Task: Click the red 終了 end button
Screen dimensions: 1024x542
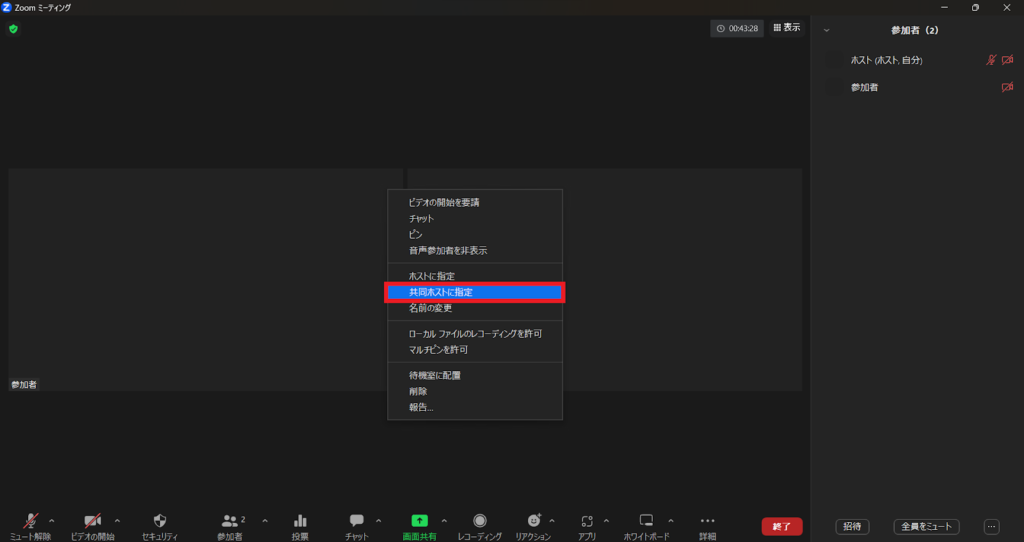Action: (781, 526)
